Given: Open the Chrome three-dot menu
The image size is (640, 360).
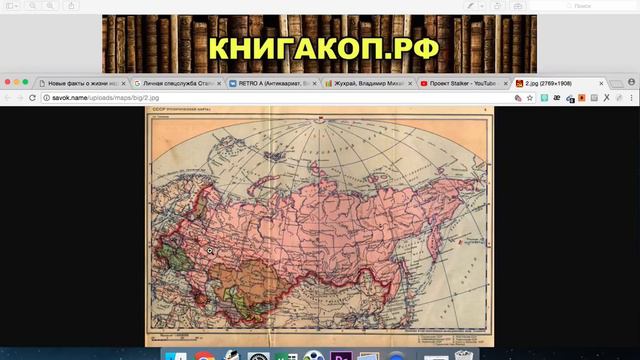Looking at the screenshot, I should coord(631,98).
